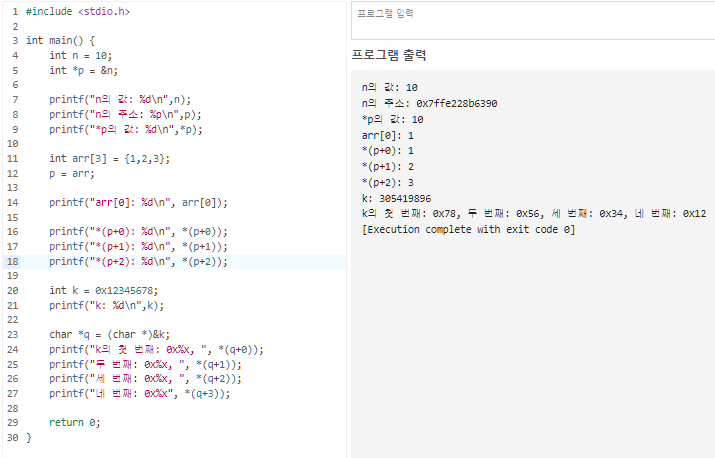Click the '프로그램 출력' heading
Viewport: 715px width, 458px height.
pos(389,55)
